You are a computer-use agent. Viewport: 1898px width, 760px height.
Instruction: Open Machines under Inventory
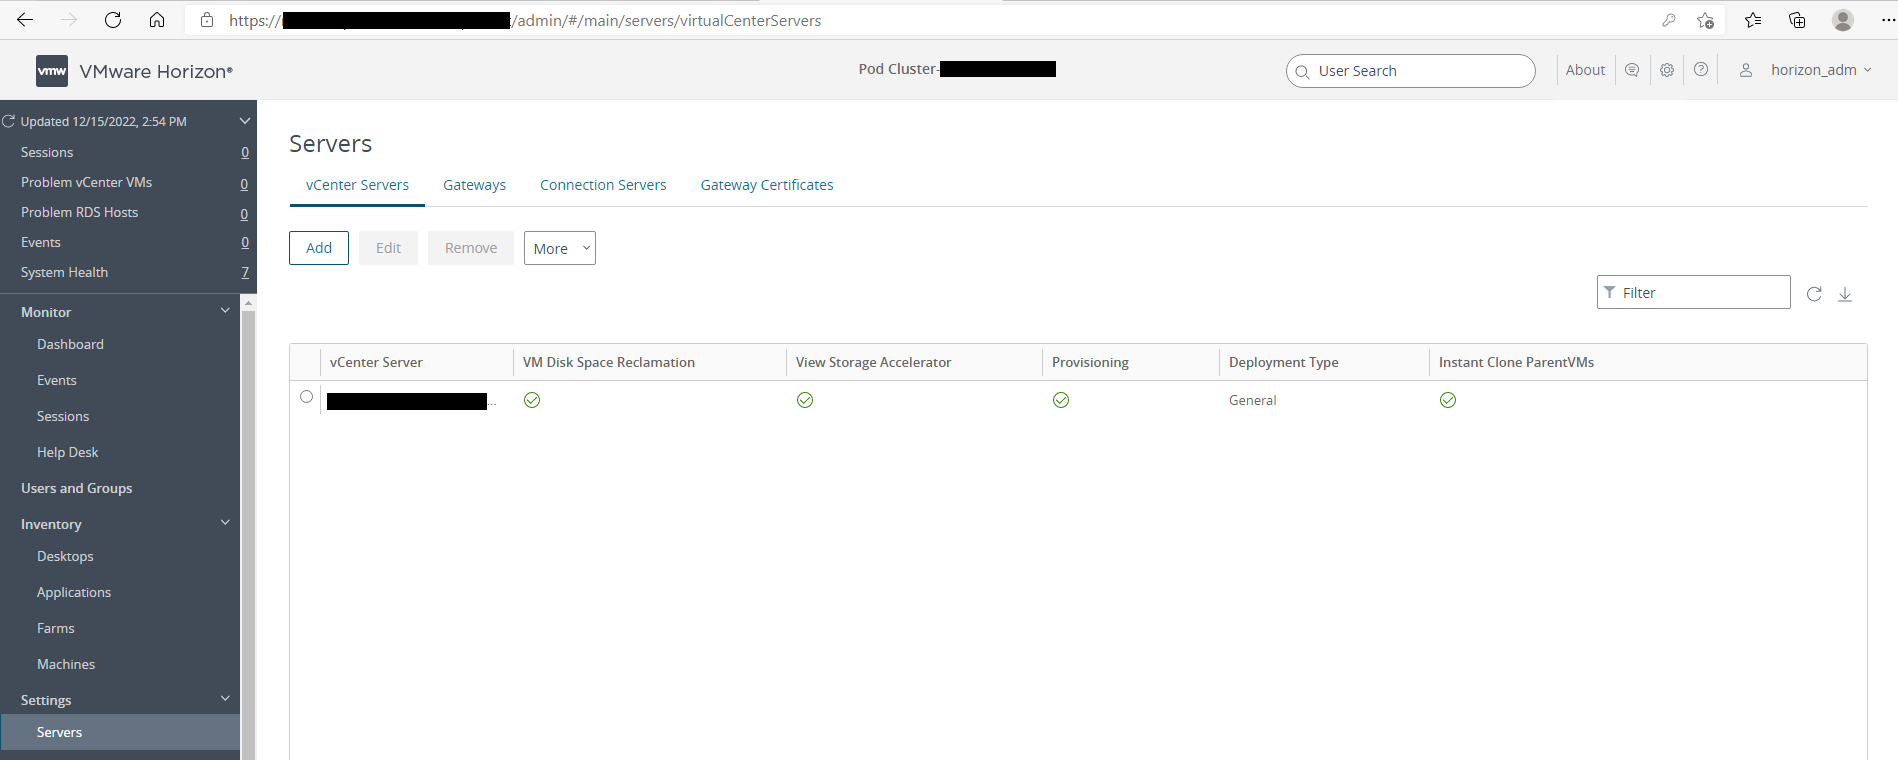click(66, 664)
